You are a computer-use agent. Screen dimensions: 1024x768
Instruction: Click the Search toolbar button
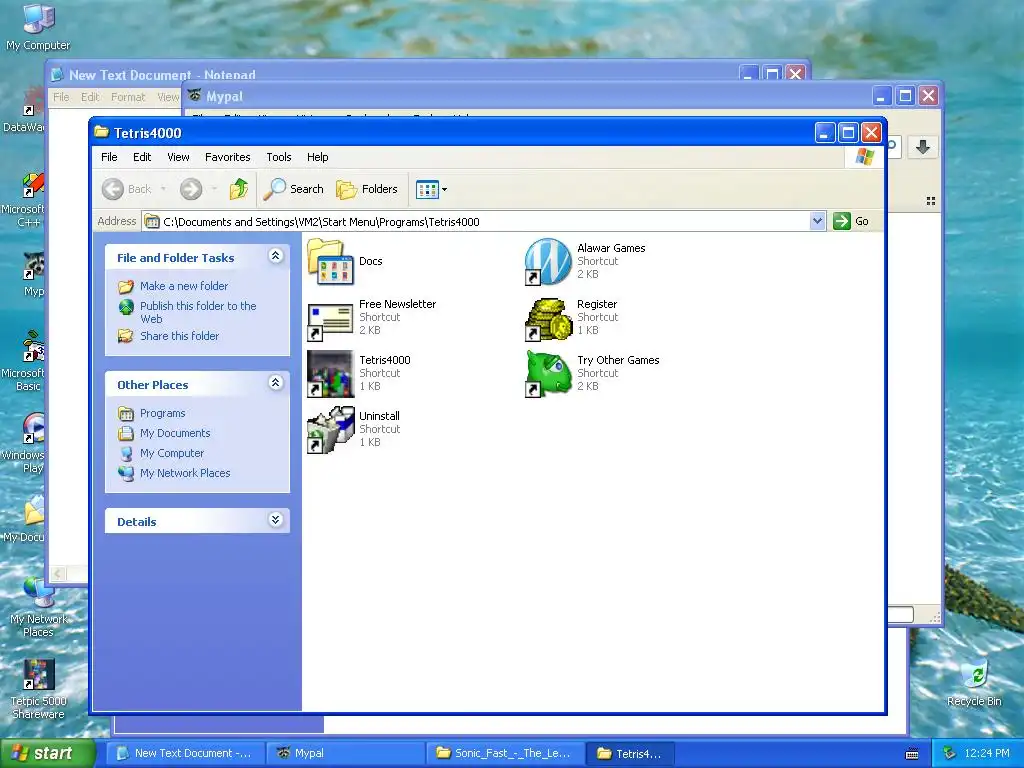pyautogui.click(x=293, y=189)
